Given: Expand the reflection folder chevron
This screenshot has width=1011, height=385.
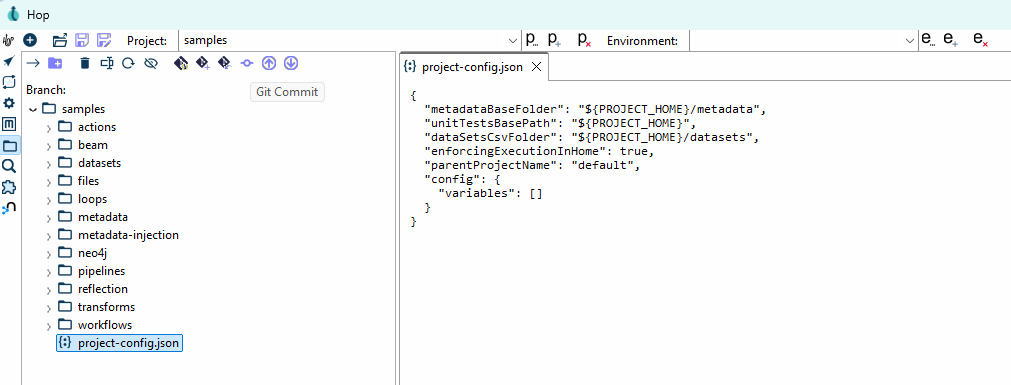Looking at the screenshot, I should pyautogui.click(x=48, y=290).
